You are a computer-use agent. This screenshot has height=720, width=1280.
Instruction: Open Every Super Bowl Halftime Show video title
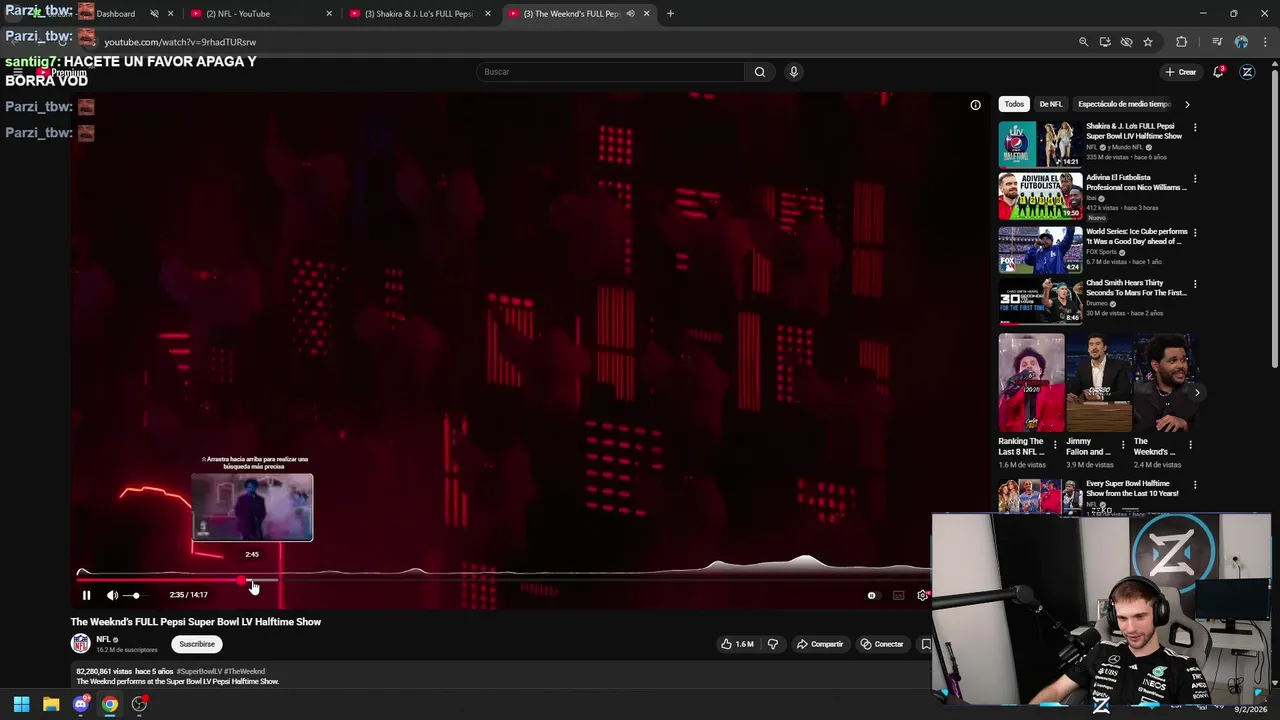(x=1132, y=488)
